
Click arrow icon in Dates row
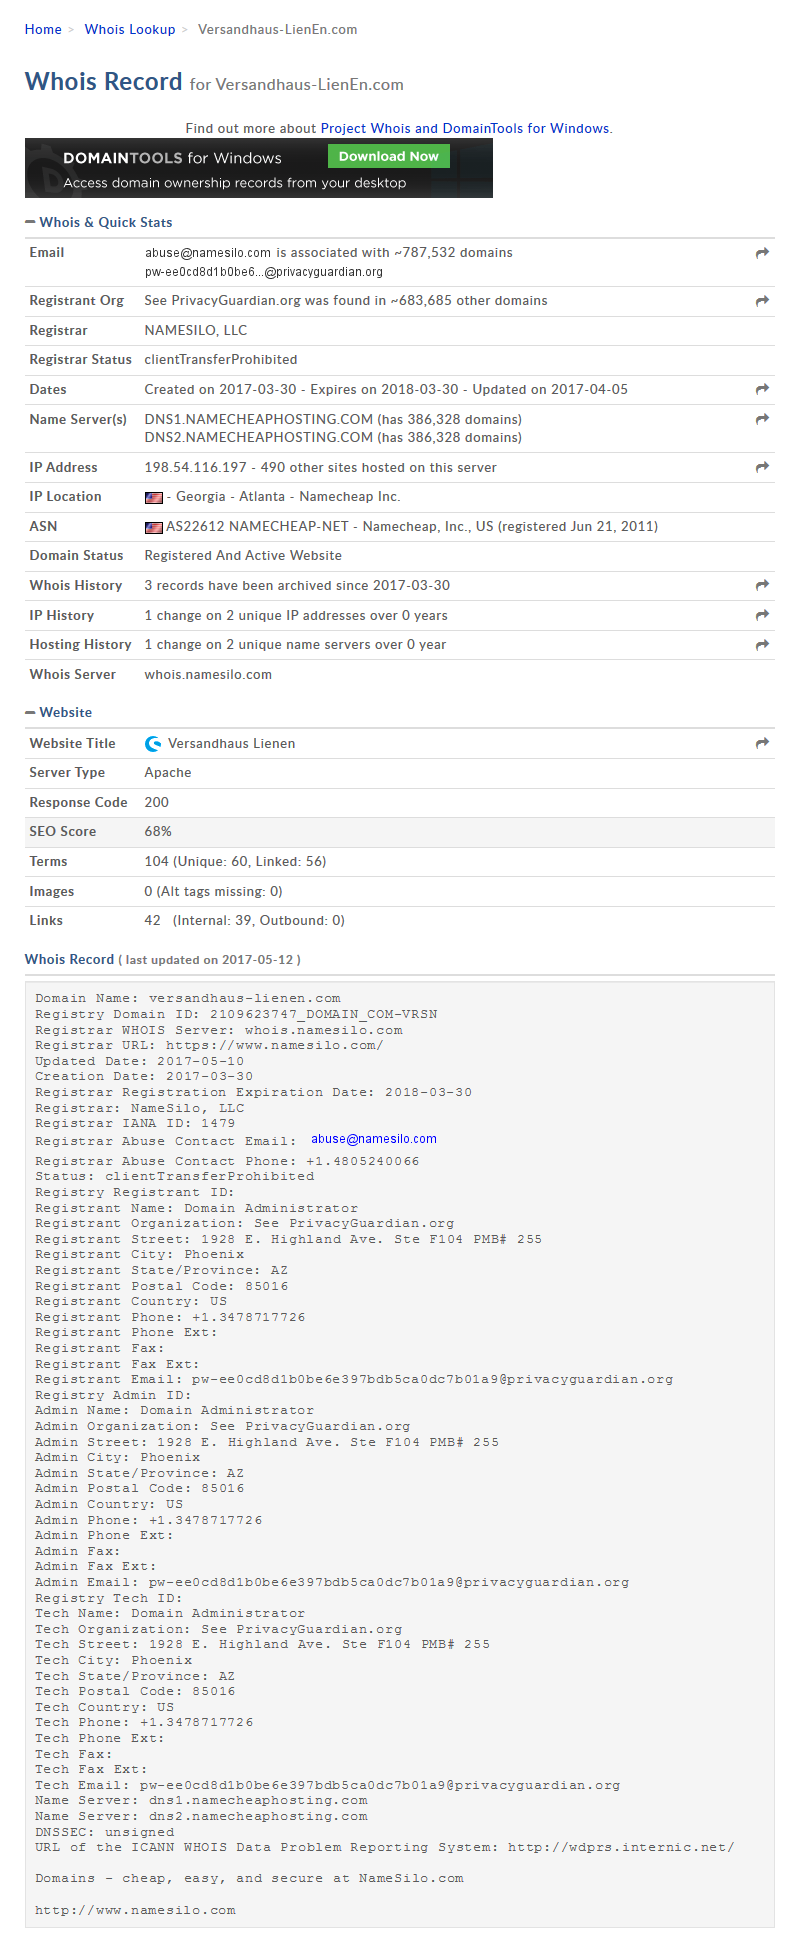coord(762,390)
